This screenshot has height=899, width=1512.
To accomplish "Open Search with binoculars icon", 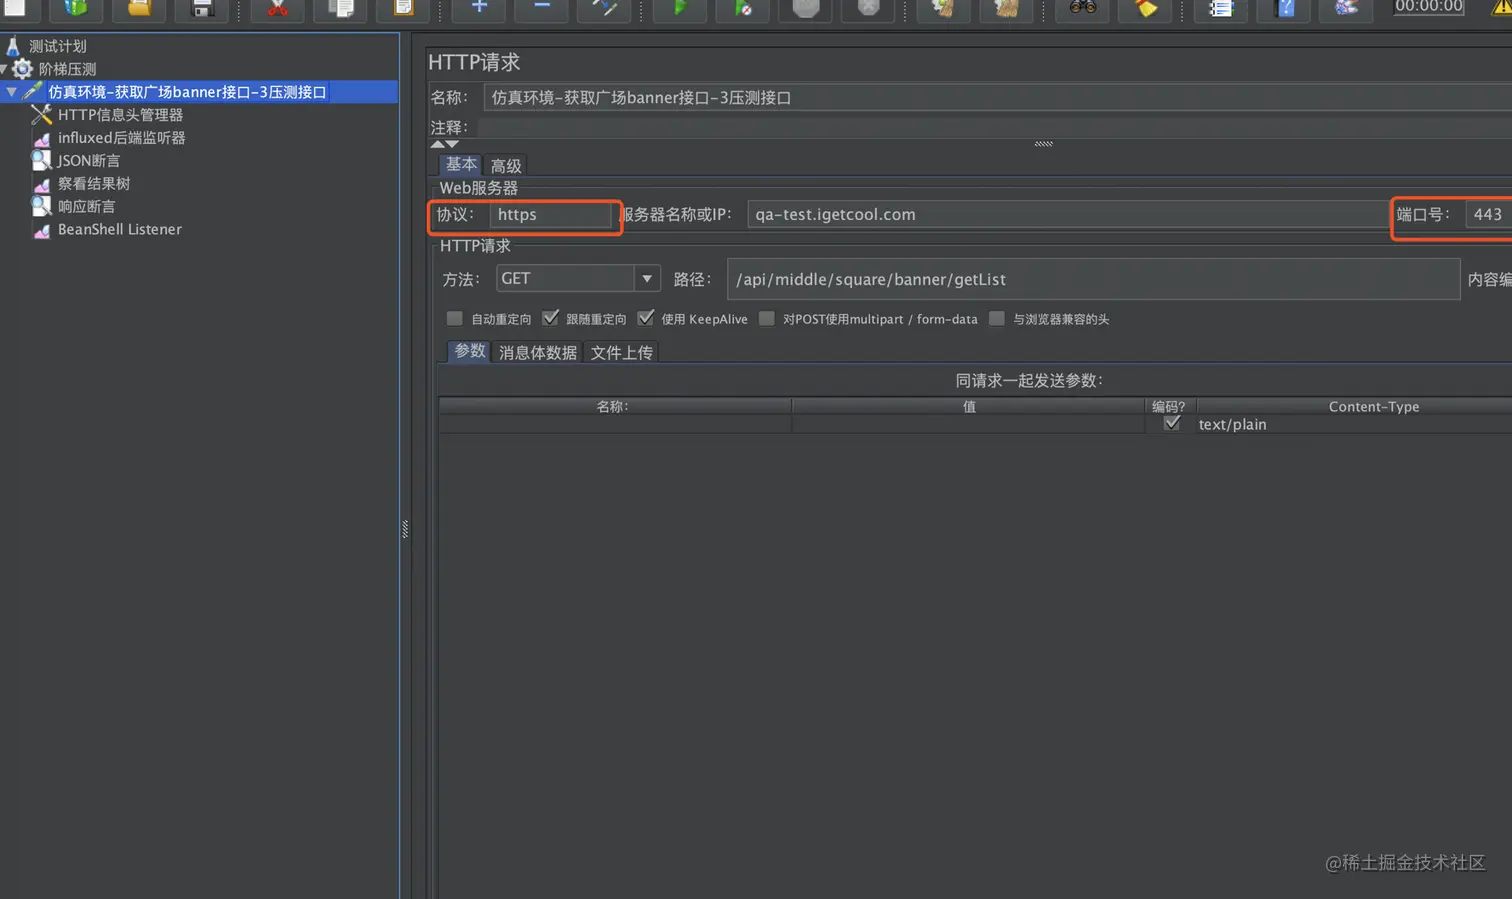I will coord(1082,8).
